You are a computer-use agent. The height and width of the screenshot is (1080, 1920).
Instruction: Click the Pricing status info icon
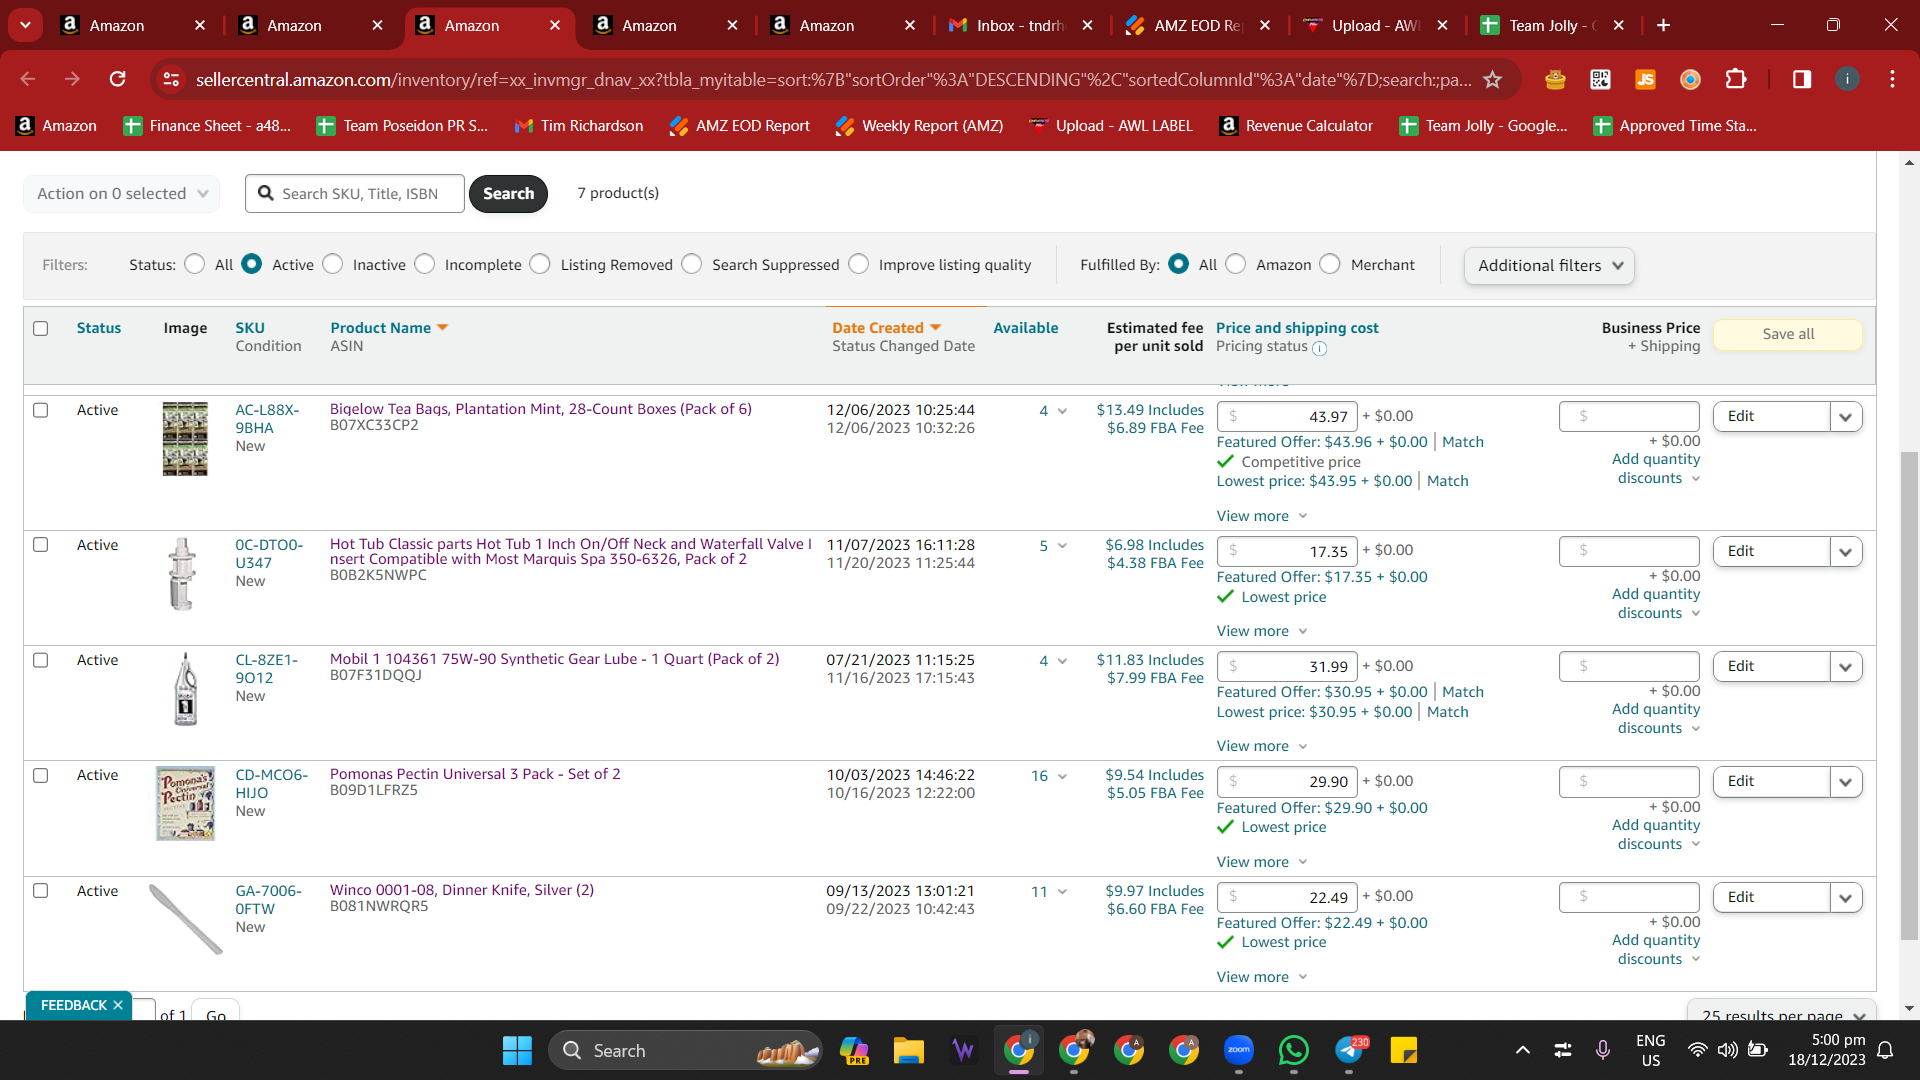[1319, 348]
